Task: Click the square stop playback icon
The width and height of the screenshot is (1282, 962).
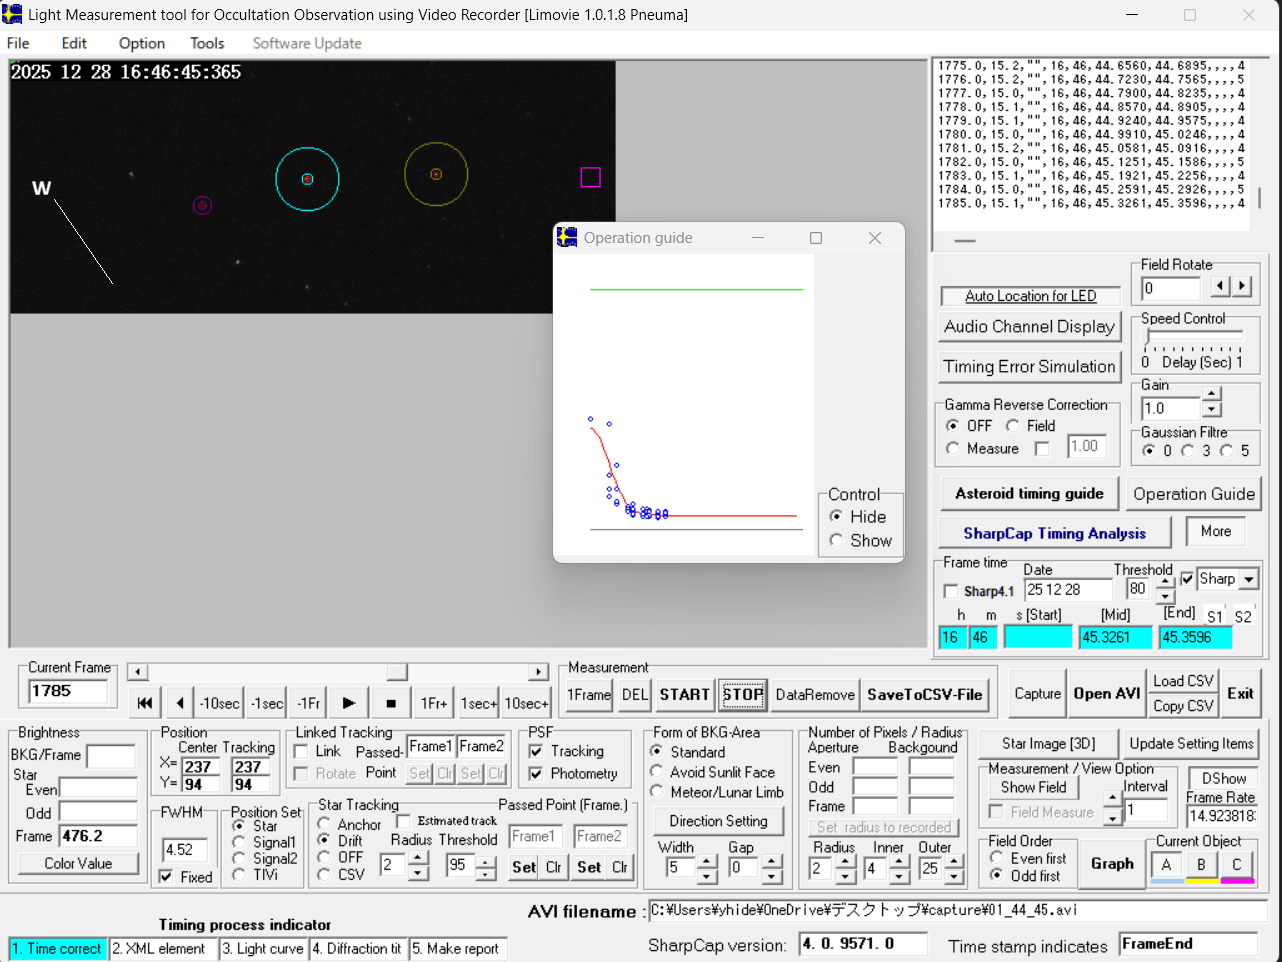Action: coord(390,703)
